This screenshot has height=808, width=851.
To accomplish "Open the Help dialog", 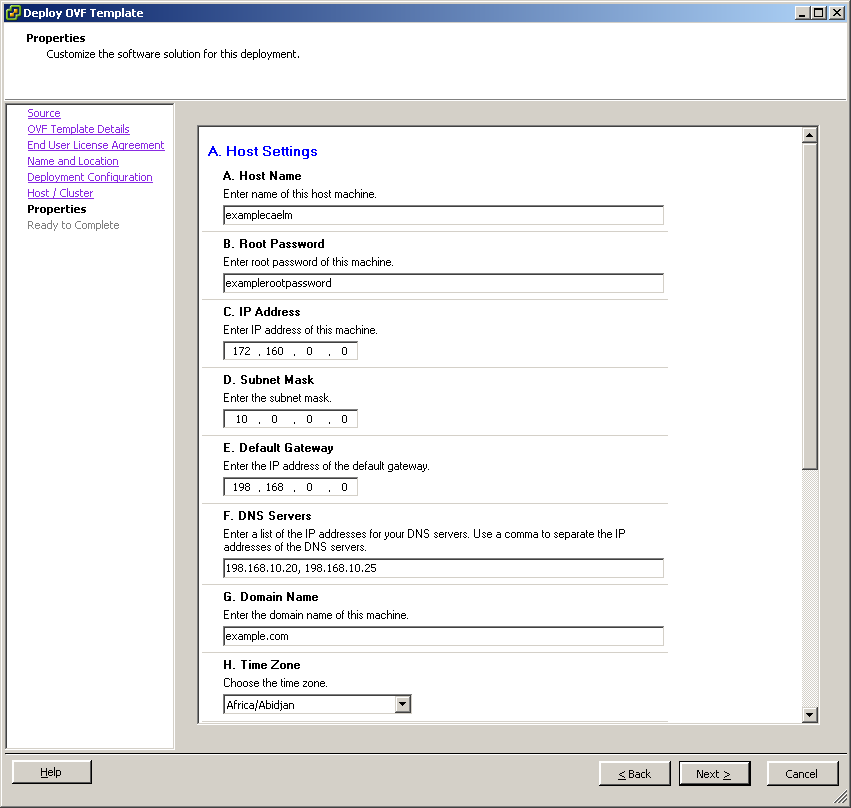I will pyautogui.click(x=50, y=771).
